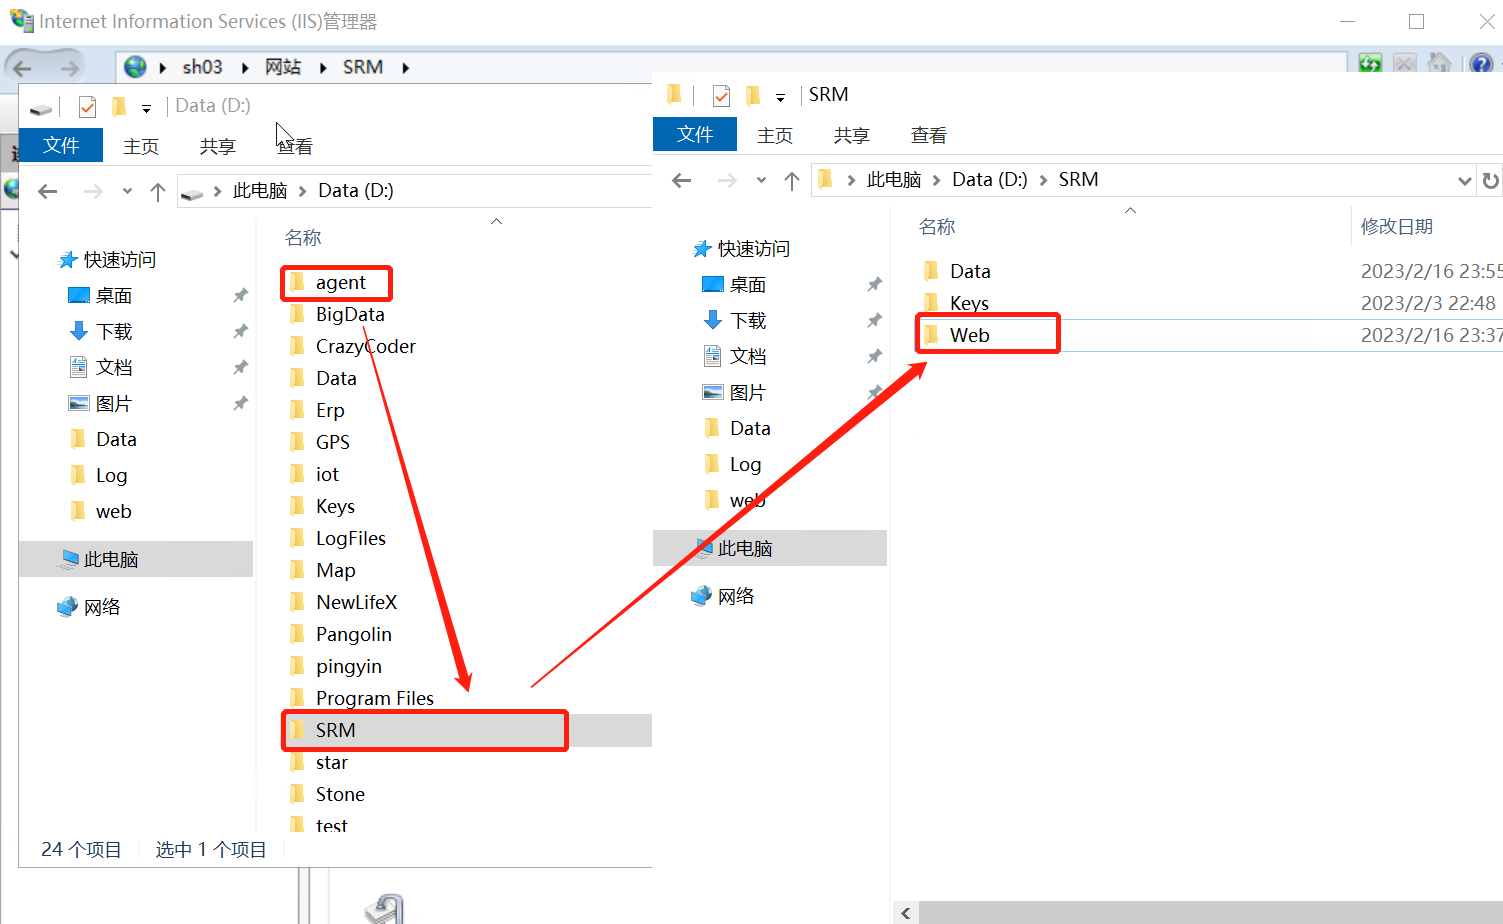Open the 主页 tab in SRM window
1503x924 pixels.
775,136
